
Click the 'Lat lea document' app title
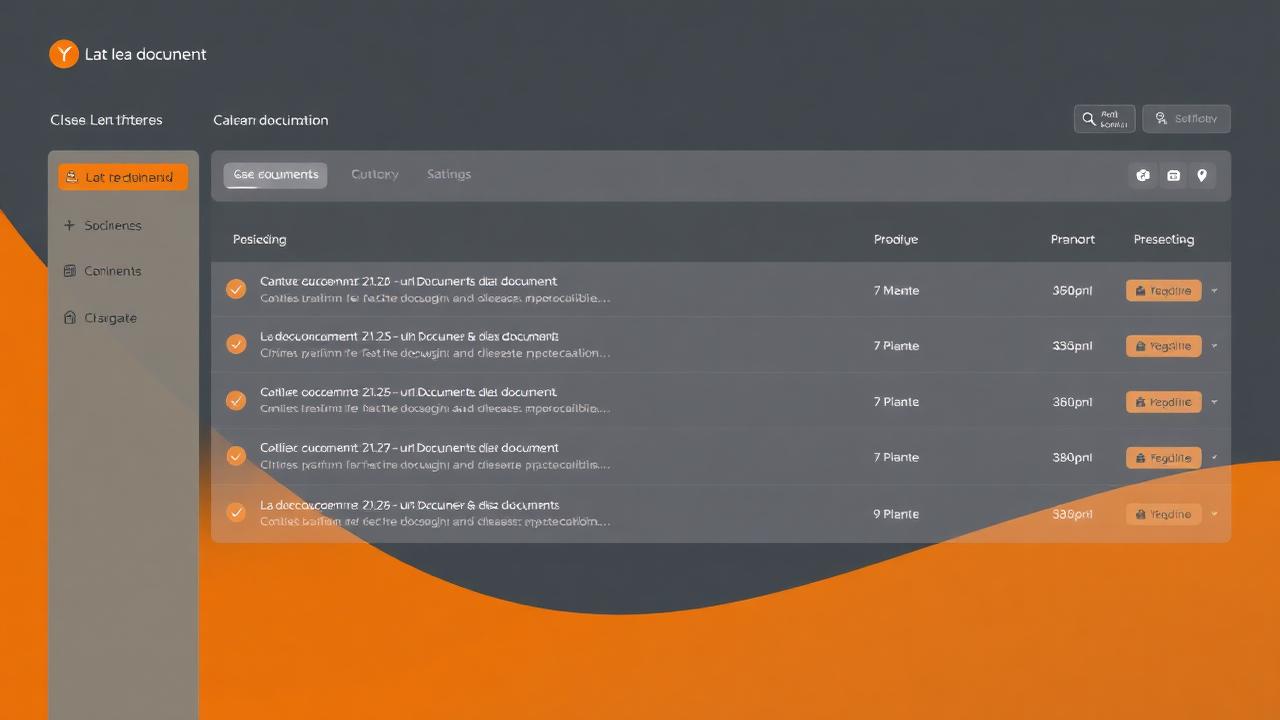coord(145,54)
